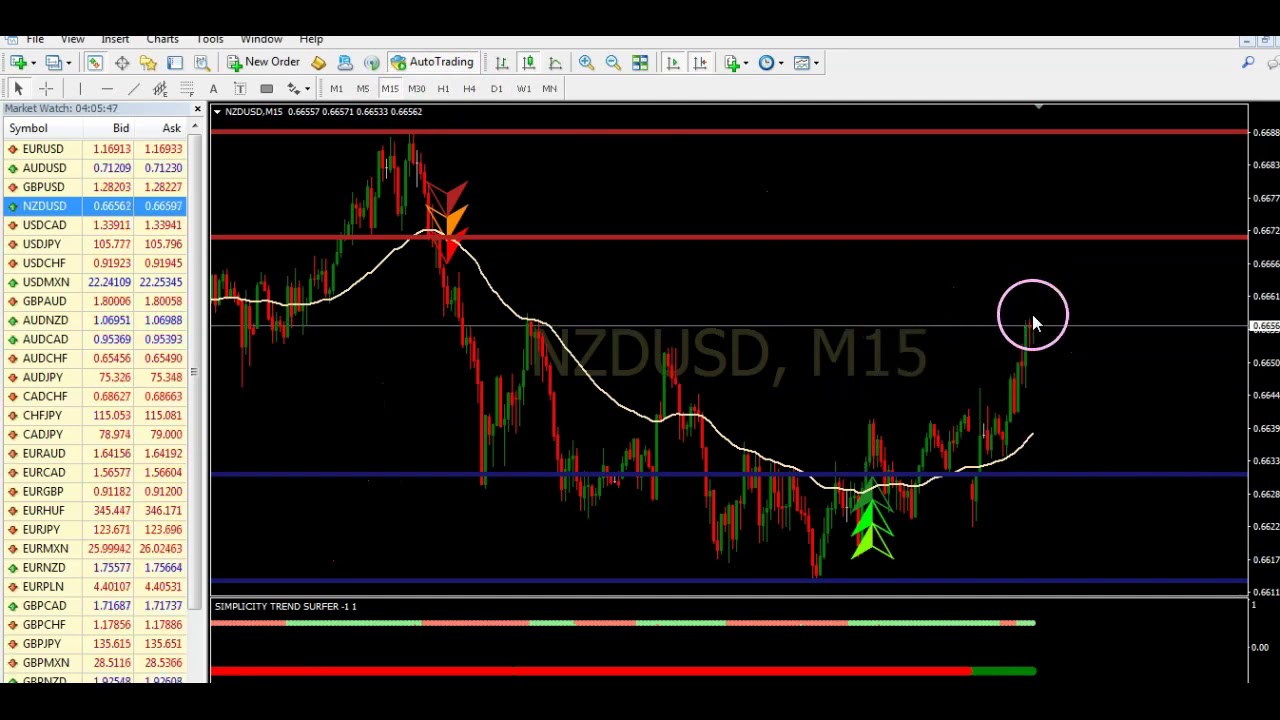This screenshot has width=1280, height=720.
Task: Open the Help menu
Action: click(x=311, y=40)
